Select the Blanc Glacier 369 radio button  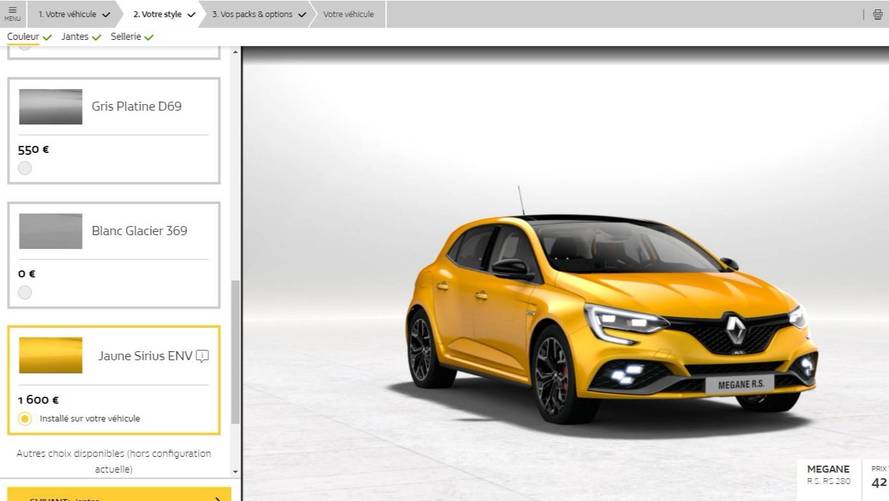click(x=25, y=292)
